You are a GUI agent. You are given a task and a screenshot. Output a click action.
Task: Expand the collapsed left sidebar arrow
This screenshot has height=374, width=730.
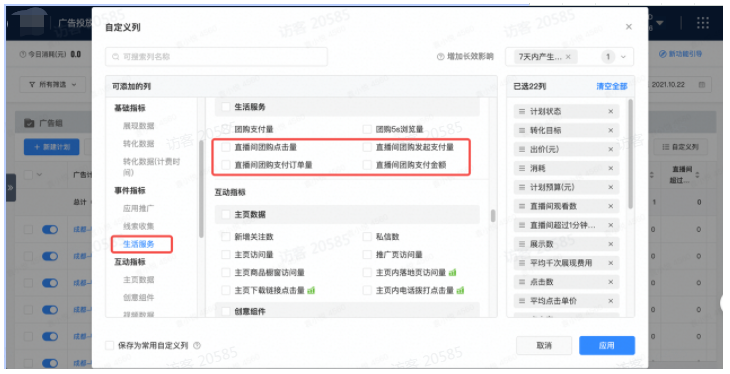(11, 188)
